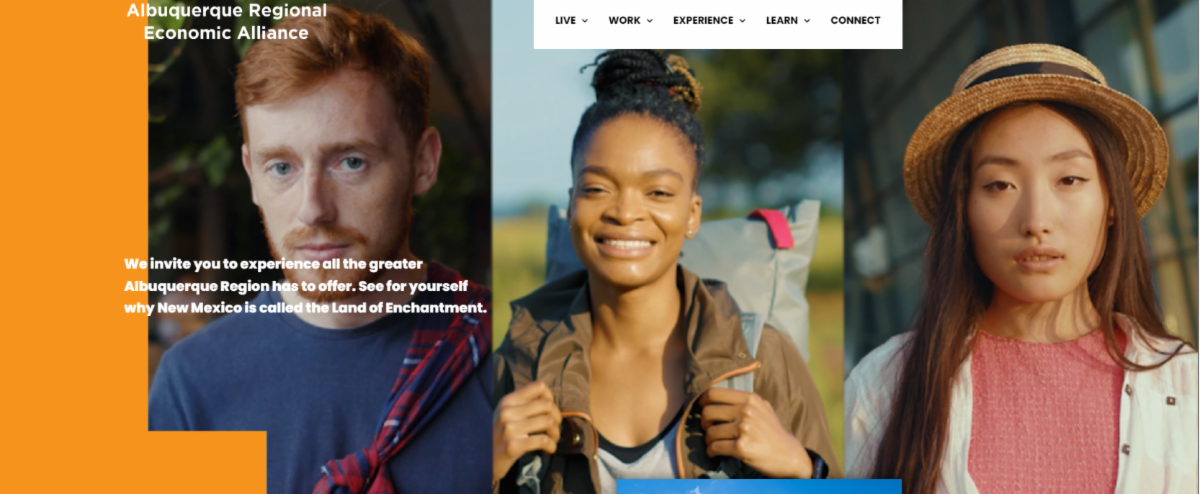Click the orange square below the man's portrait
The image size is (1200, 494).
[207, 462]
